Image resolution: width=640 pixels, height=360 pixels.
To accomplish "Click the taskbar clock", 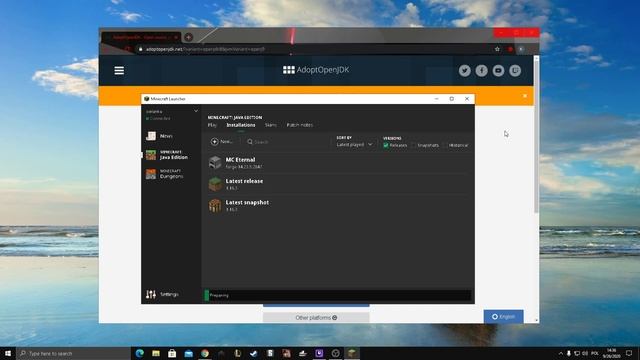I will (611, 353).
